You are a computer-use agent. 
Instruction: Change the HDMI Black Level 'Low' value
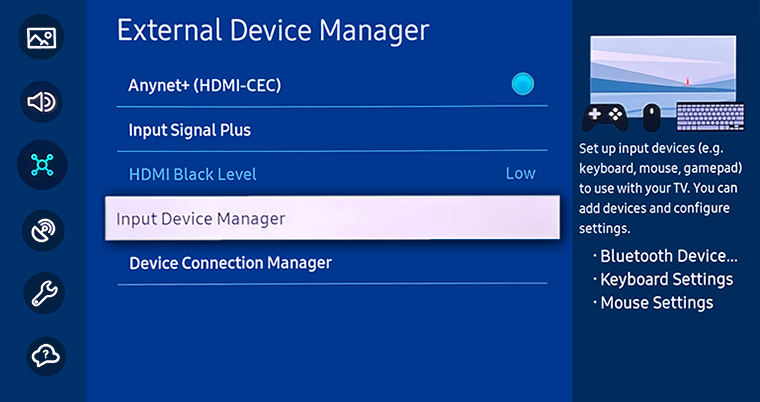coord(521,174)
